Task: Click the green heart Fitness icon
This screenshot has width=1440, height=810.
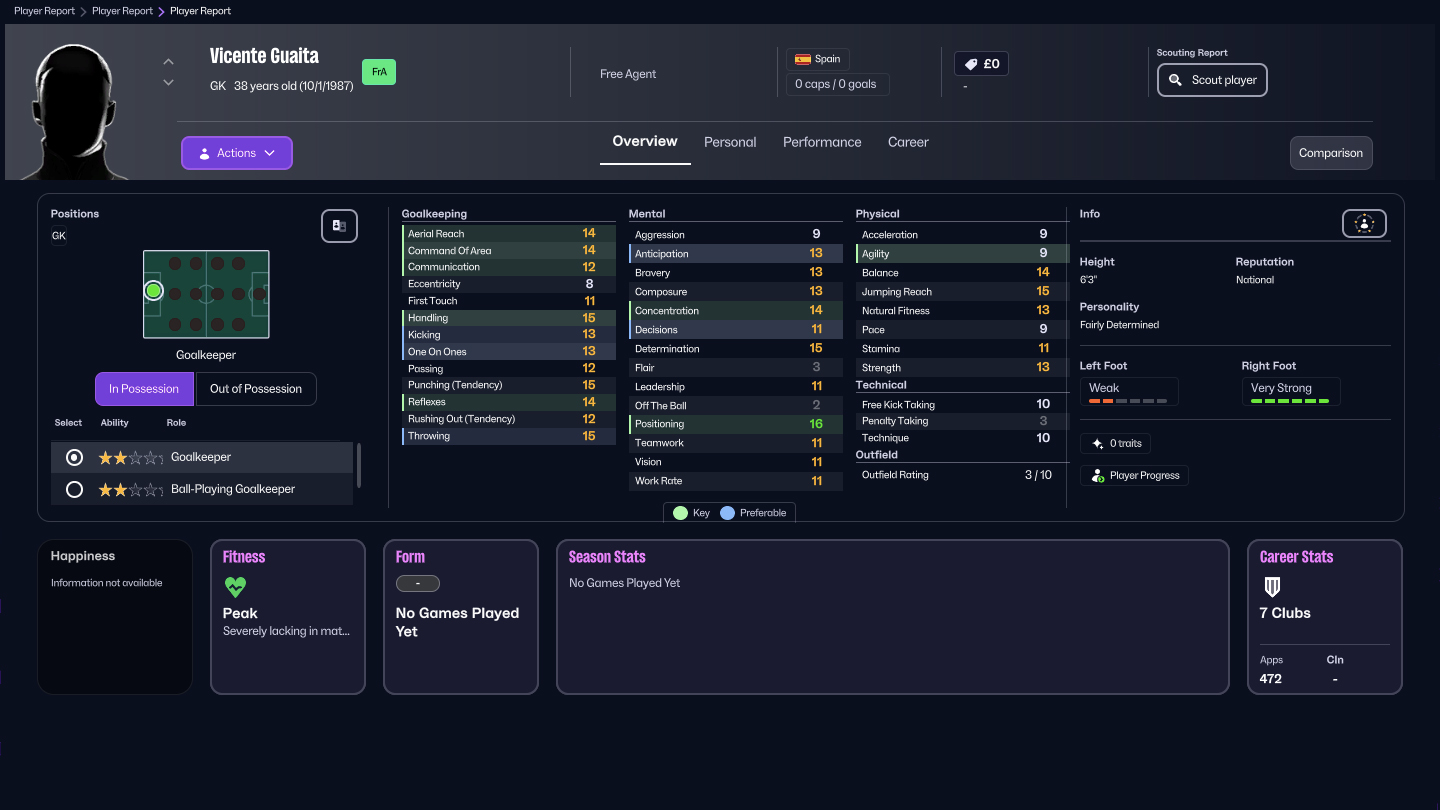Action: point(235,586)
